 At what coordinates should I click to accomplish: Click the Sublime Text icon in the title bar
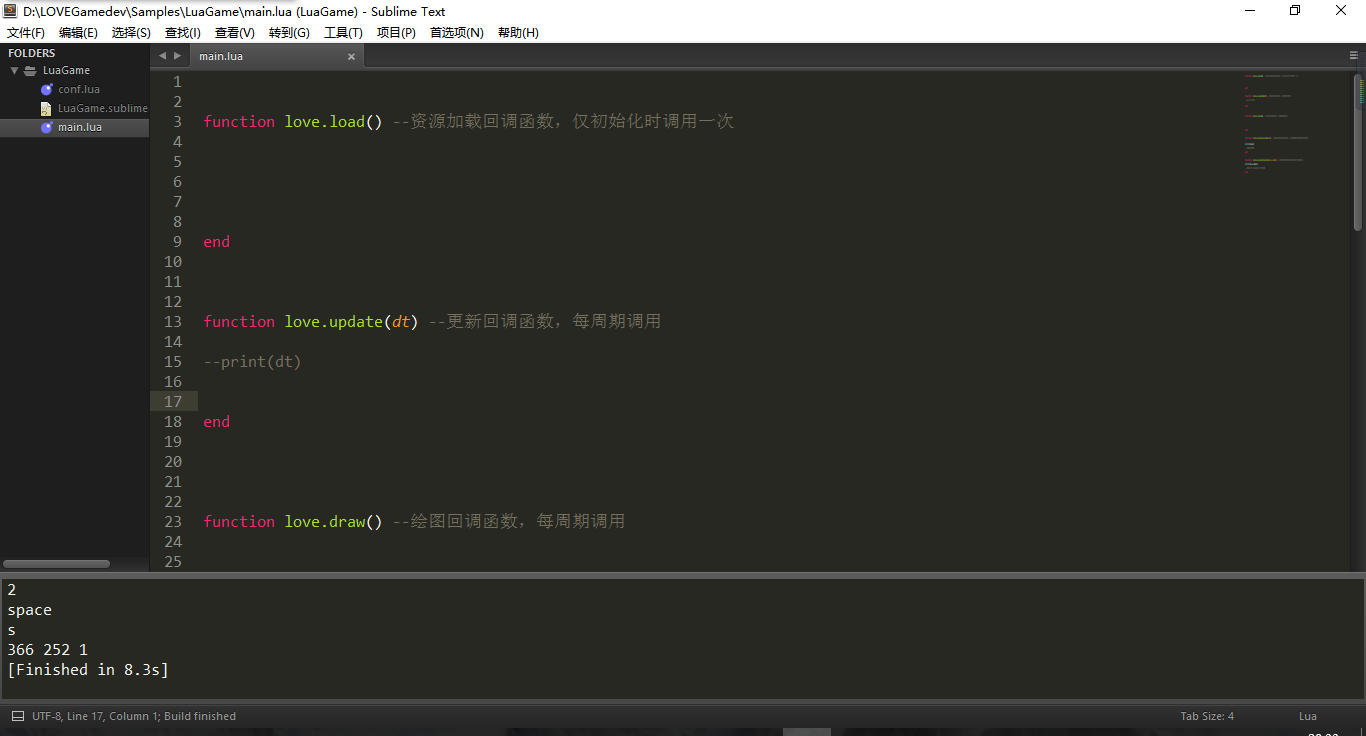pyautogui.click(x=11, y=11)
